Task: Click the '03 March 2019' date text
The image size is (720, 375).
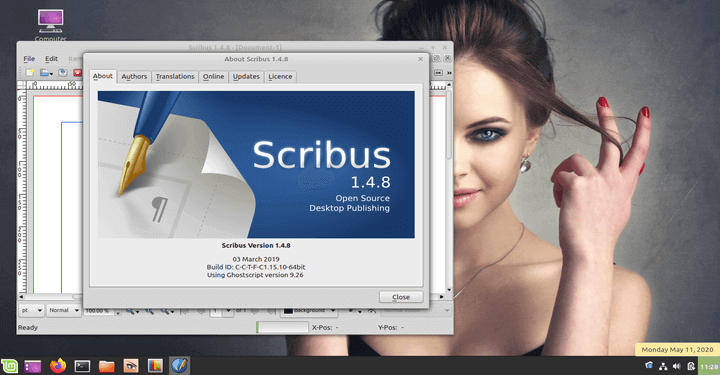Action: pyautogui.click(x=256, y=259)
